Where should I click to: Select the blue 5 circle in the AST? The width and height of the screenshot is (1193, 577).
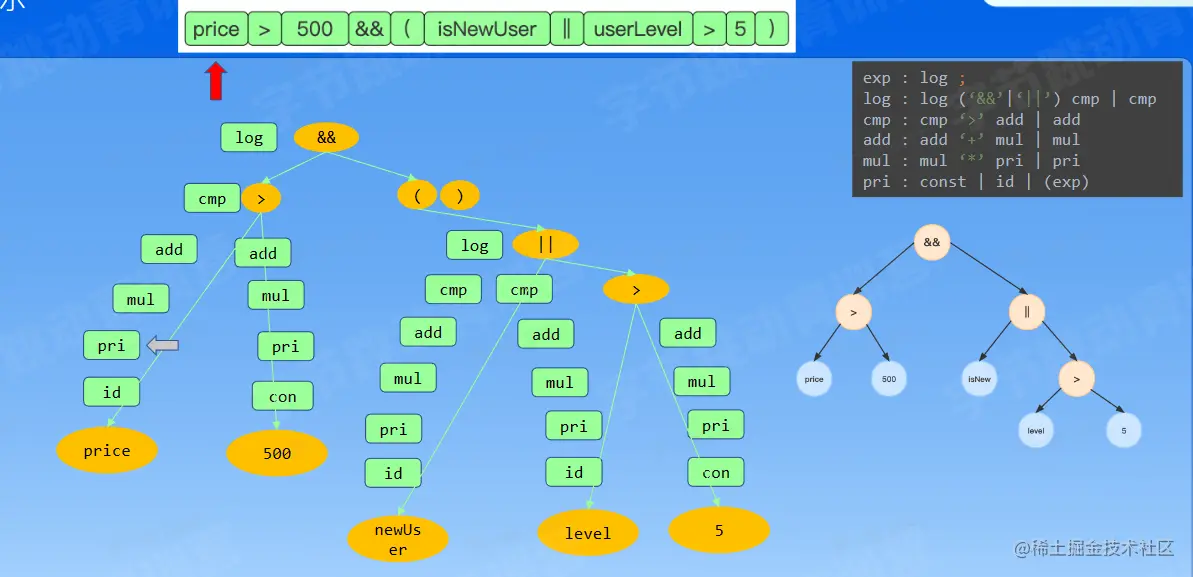click(x=1124, y=431)
